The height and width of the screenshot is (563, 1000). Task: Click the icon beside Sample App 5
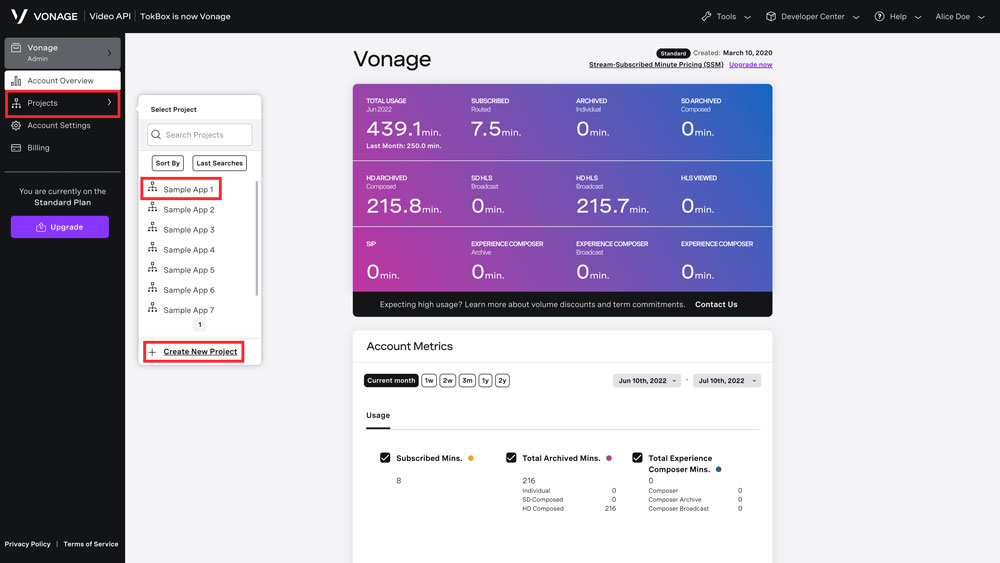152,268
